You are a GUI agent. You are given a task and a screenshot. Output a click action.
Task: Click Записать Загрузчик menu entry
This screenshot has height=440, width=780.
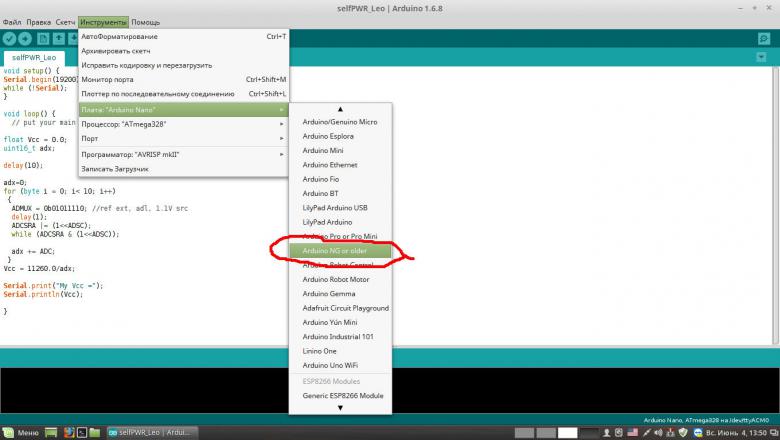point(184,169)
